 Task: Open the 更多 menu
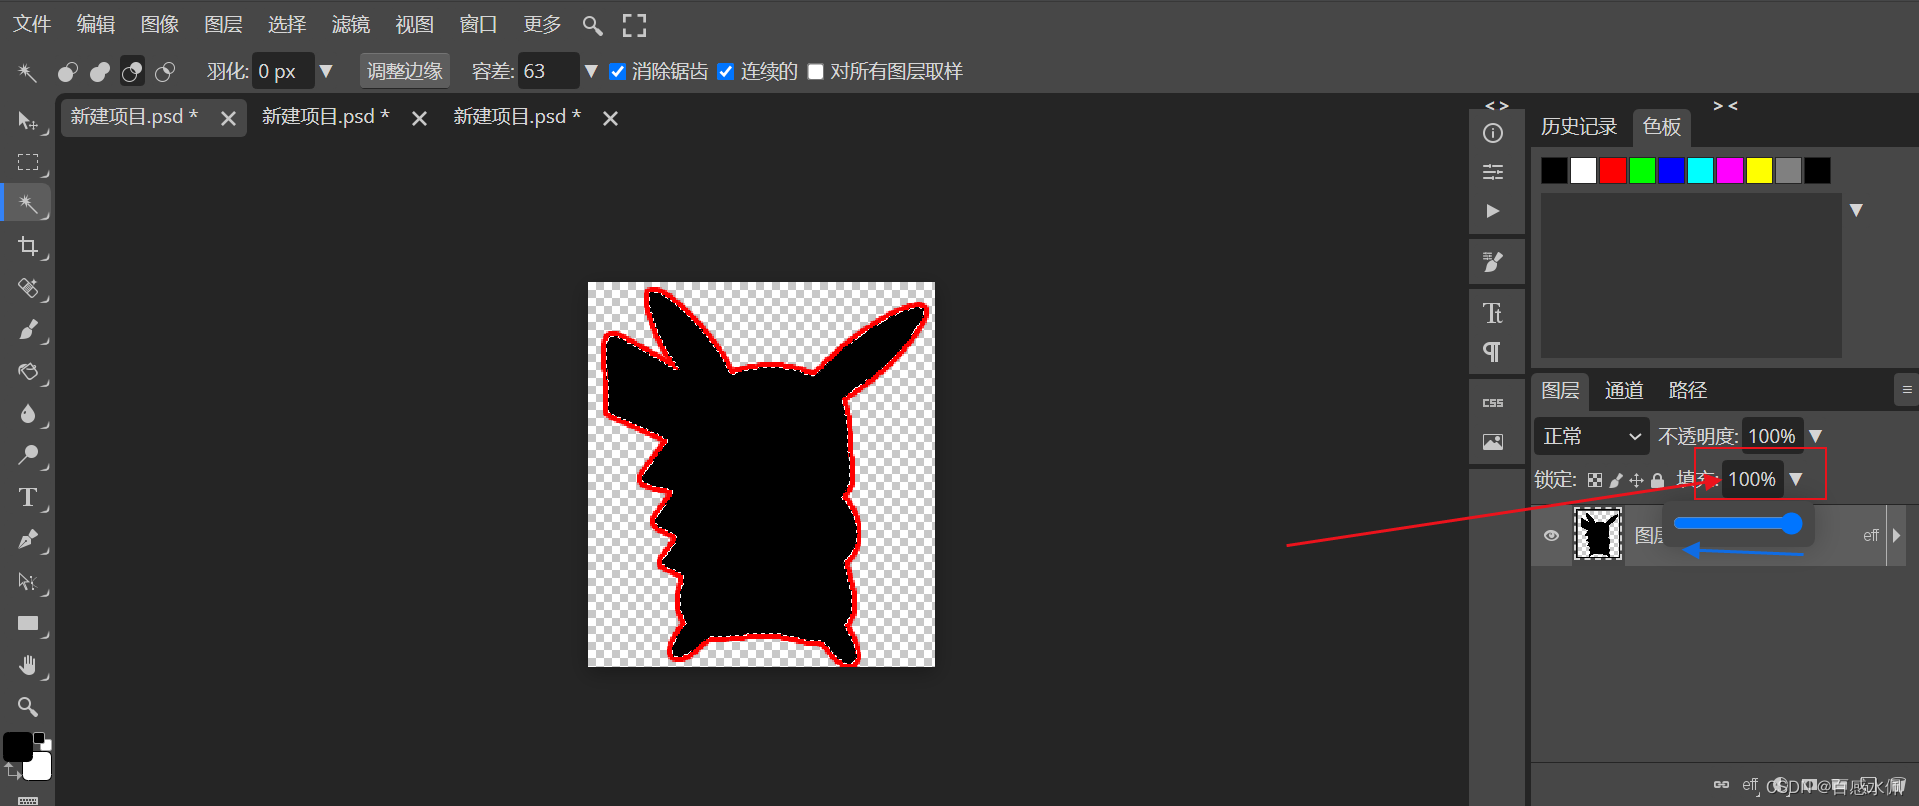coord(542,24)
